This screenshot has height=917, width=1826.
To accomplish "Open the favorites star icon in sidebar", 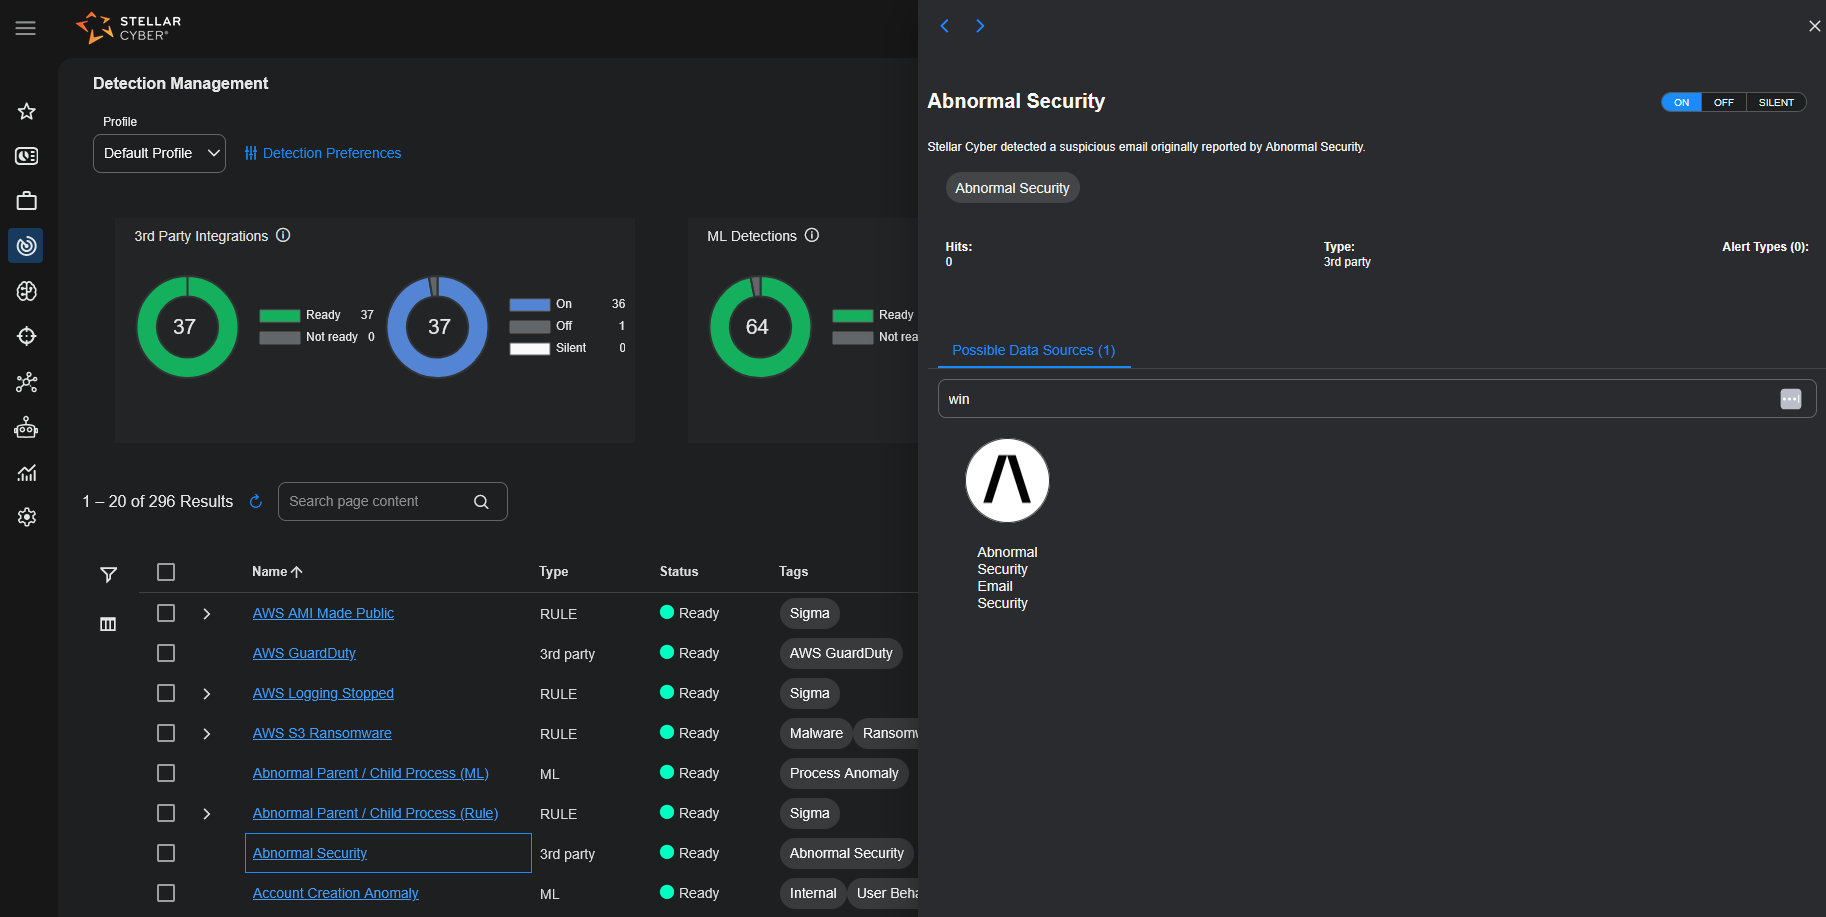I will click(27, 111).
